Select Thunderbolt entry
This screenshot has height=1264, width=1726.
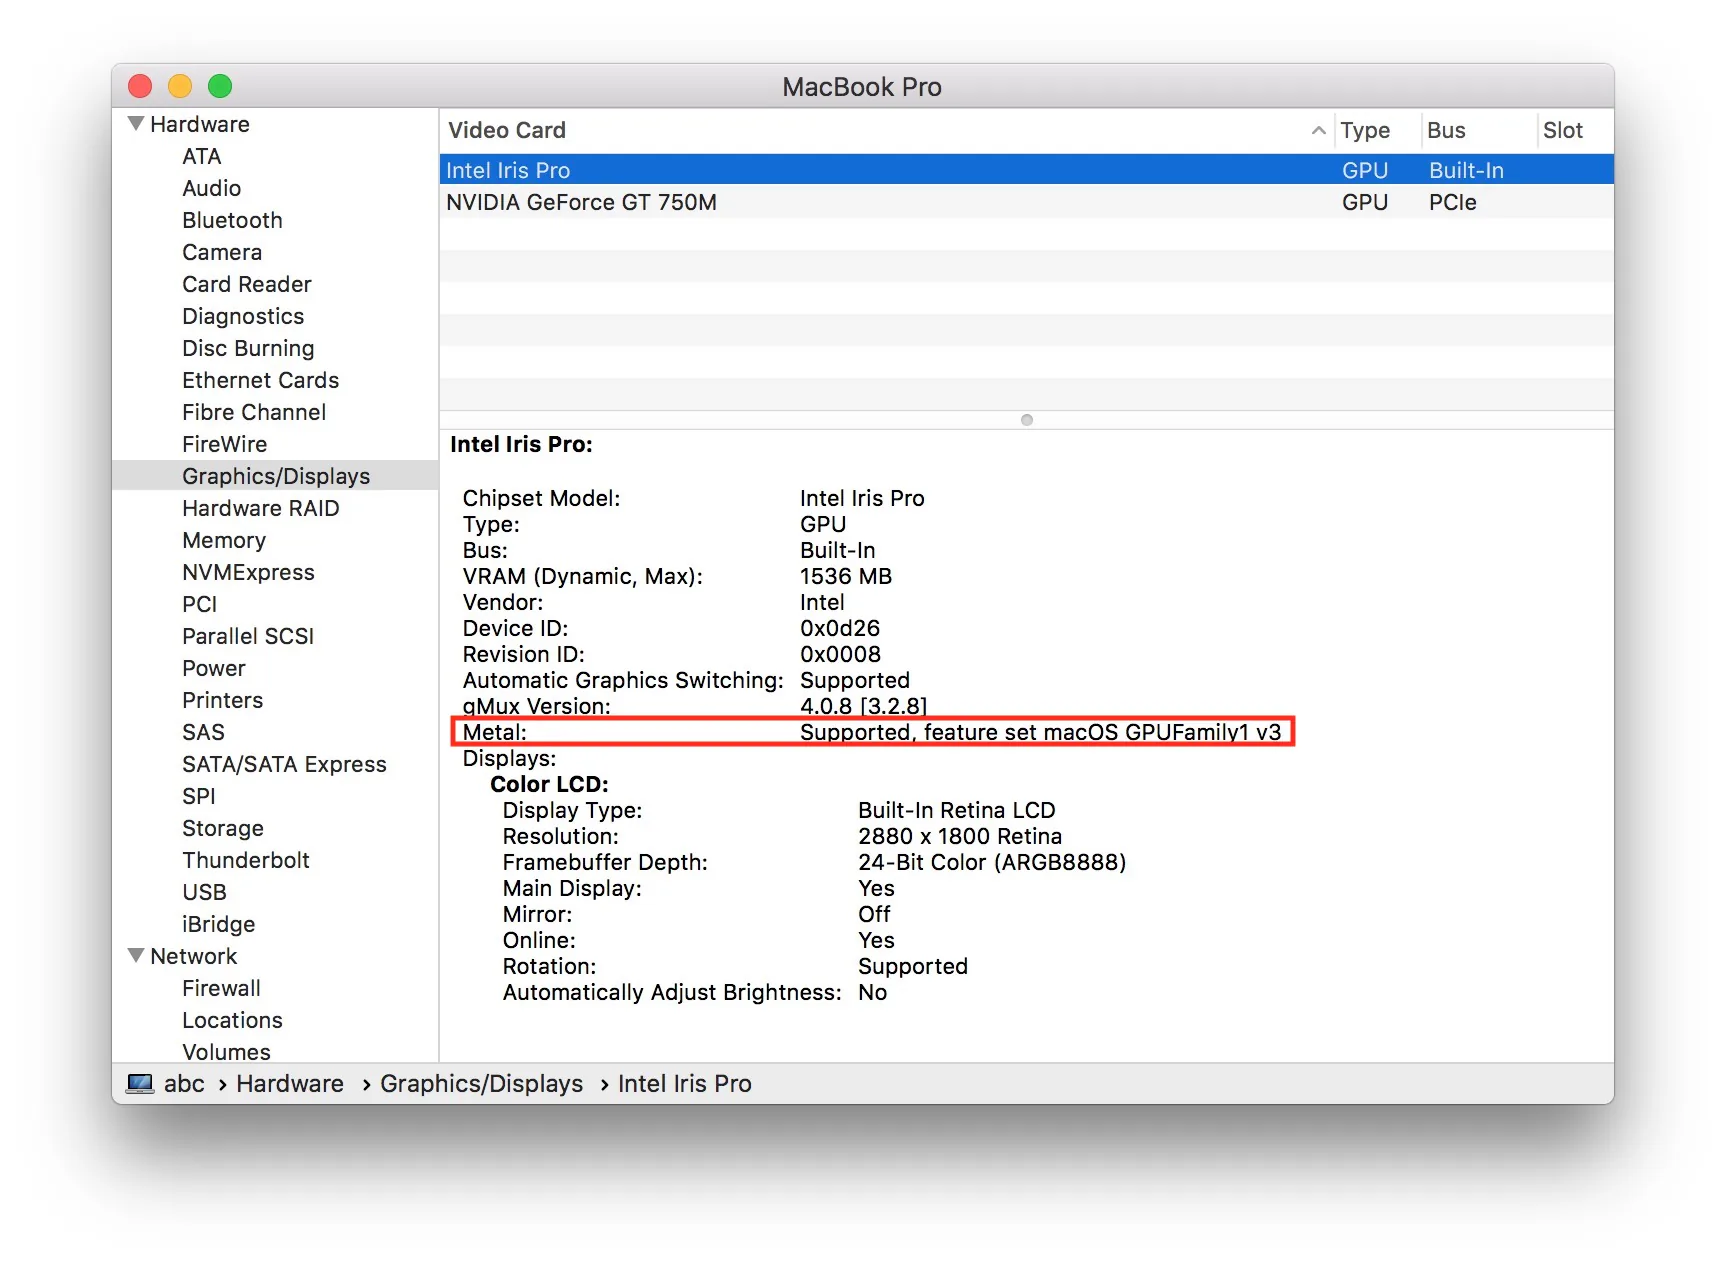[x=246, y=860]
